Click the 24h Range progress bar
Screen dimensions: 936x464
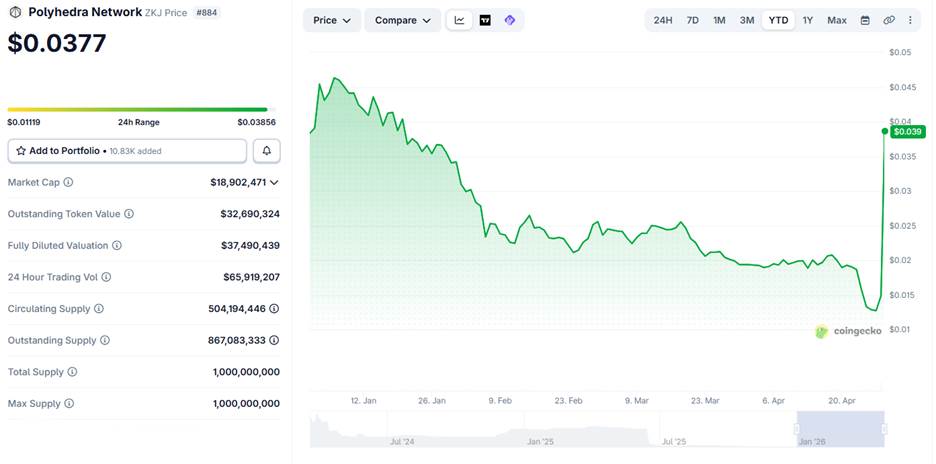[137, 109]
